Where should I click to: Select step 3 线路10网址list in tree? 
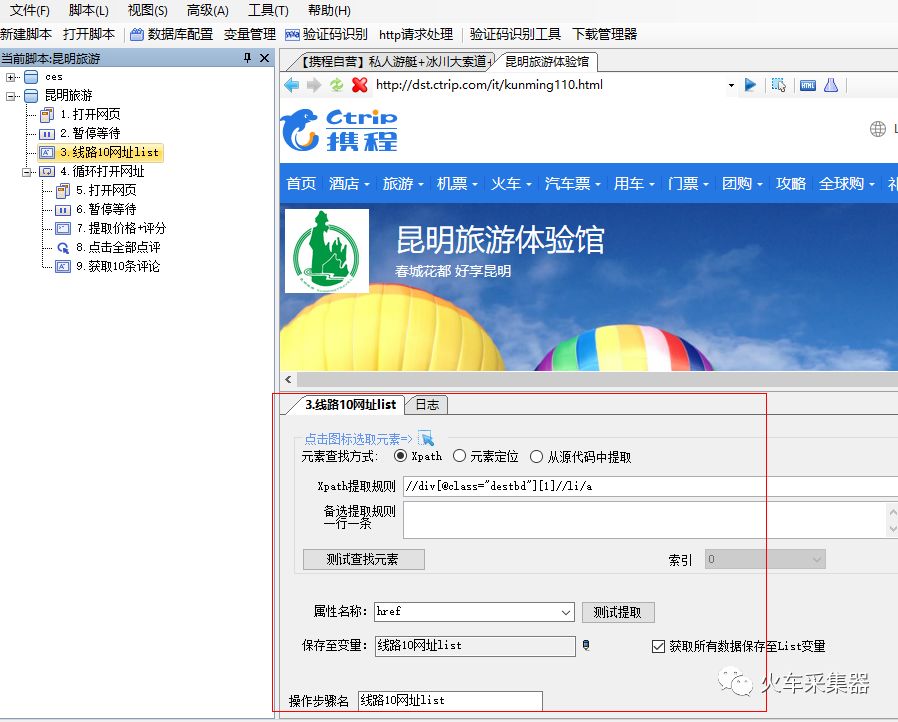point(101,152)
